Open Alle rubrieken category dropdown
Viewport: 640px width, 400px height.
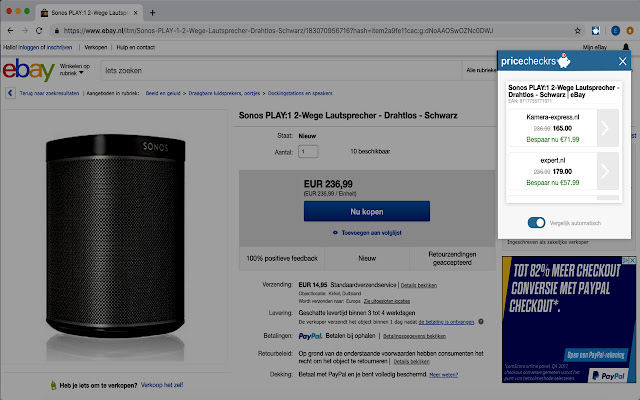click(x=481, y=70)
